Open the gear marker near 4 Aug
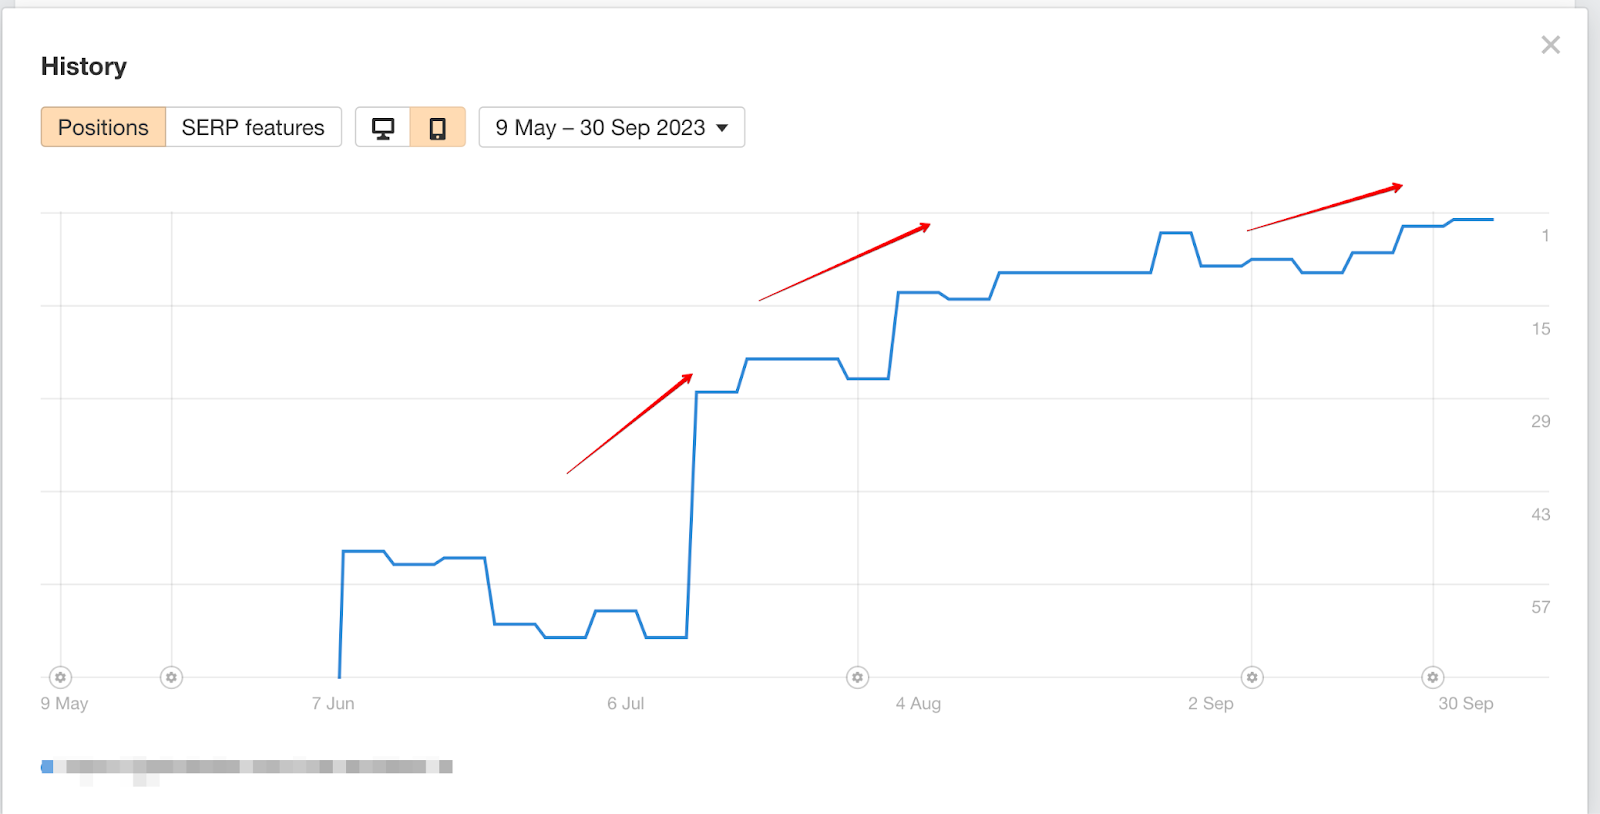 point(857,677)
